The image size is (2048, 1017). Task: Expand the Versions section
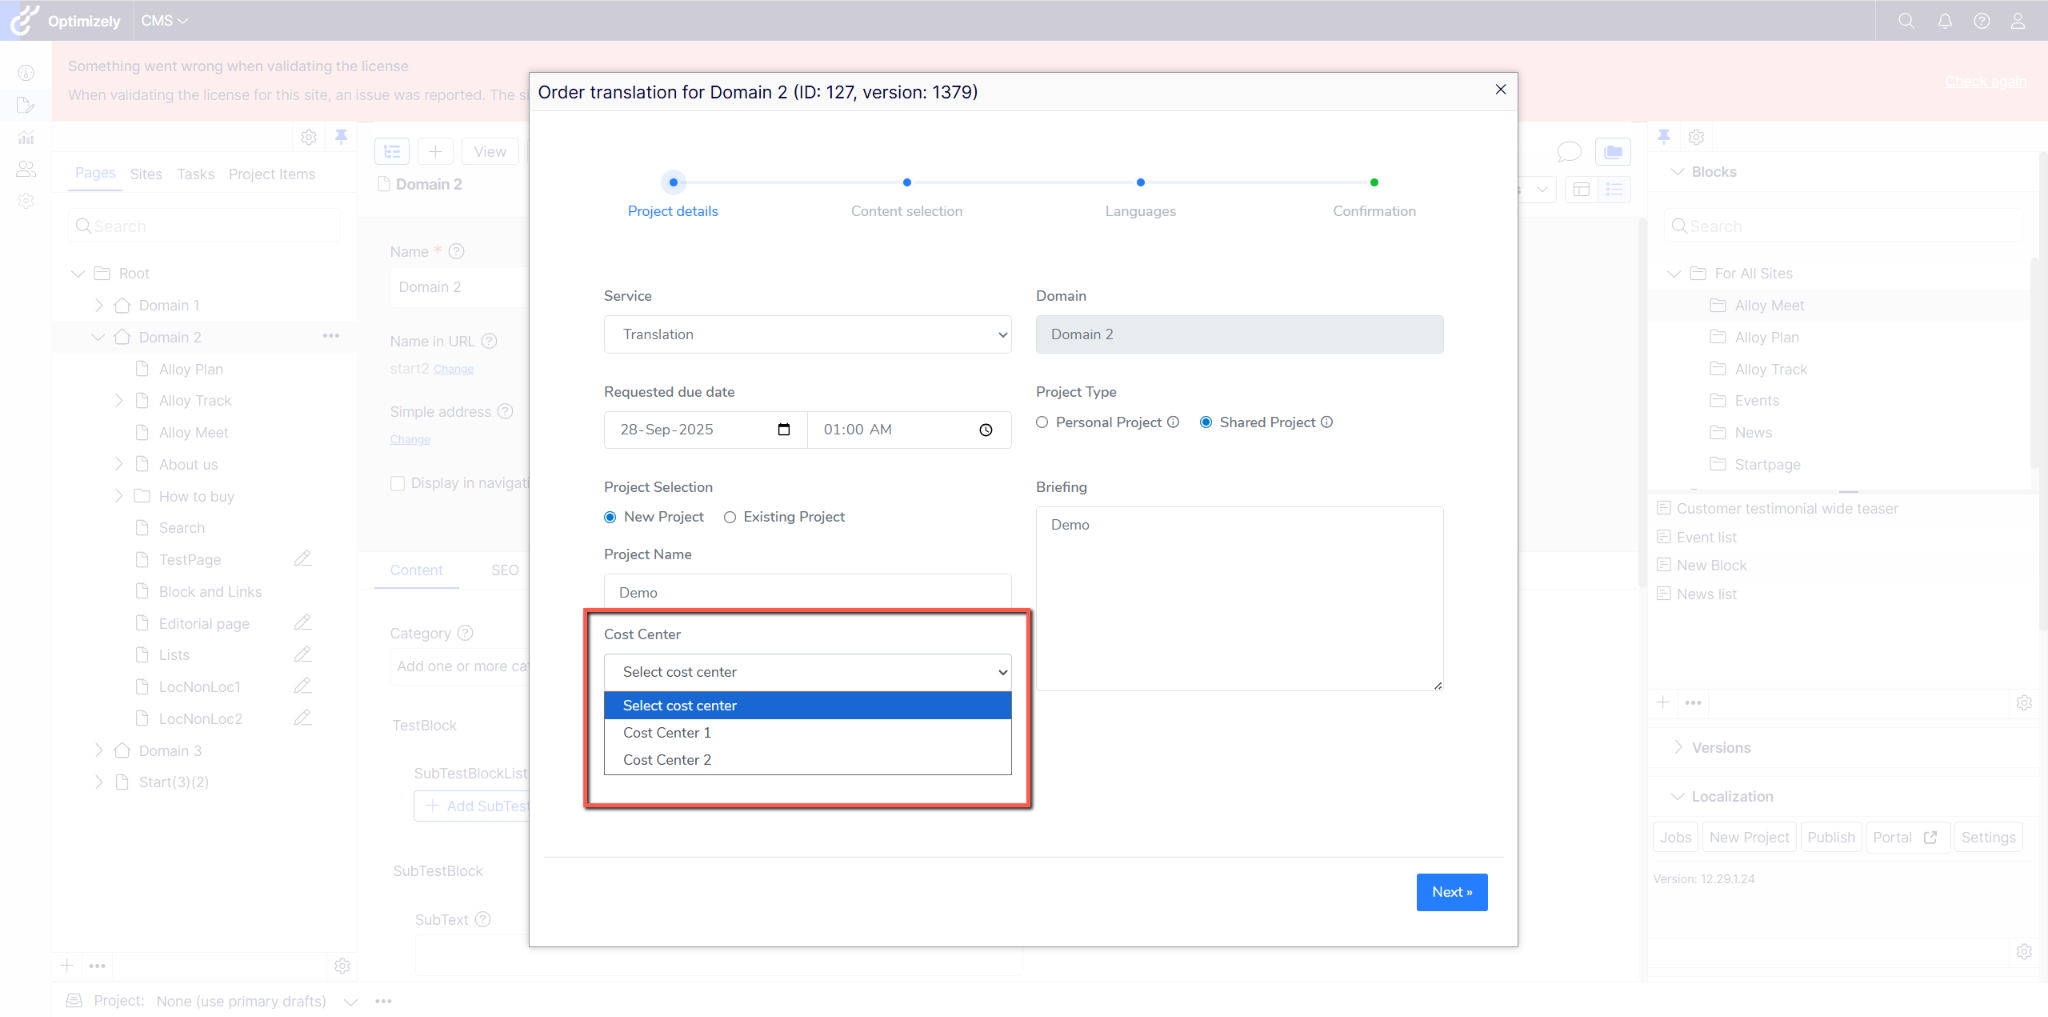point(1678,747)
